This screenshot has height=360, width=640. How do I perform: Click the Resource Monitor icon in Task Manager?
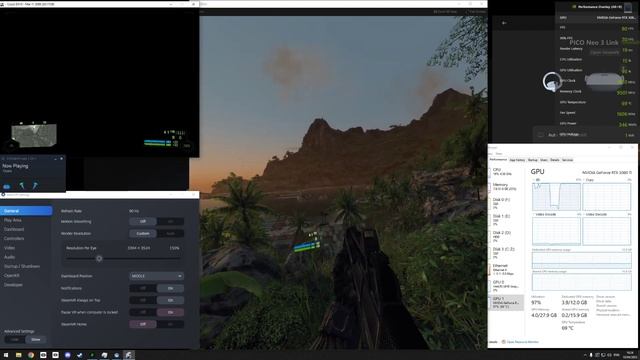click(503, 342)
